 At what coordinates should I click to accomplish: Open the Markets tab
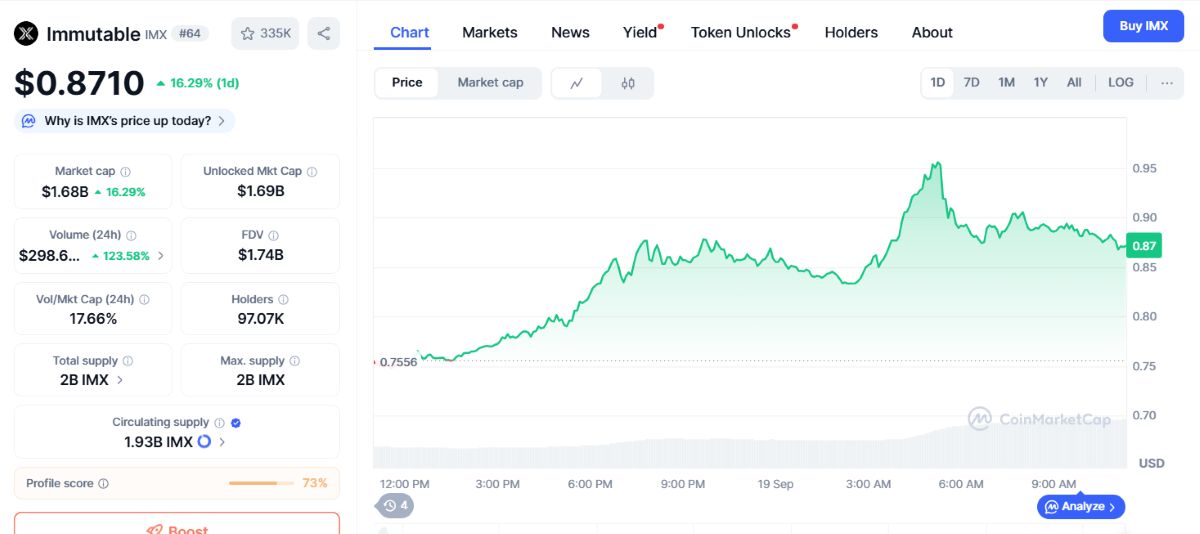tap(490, 33)
